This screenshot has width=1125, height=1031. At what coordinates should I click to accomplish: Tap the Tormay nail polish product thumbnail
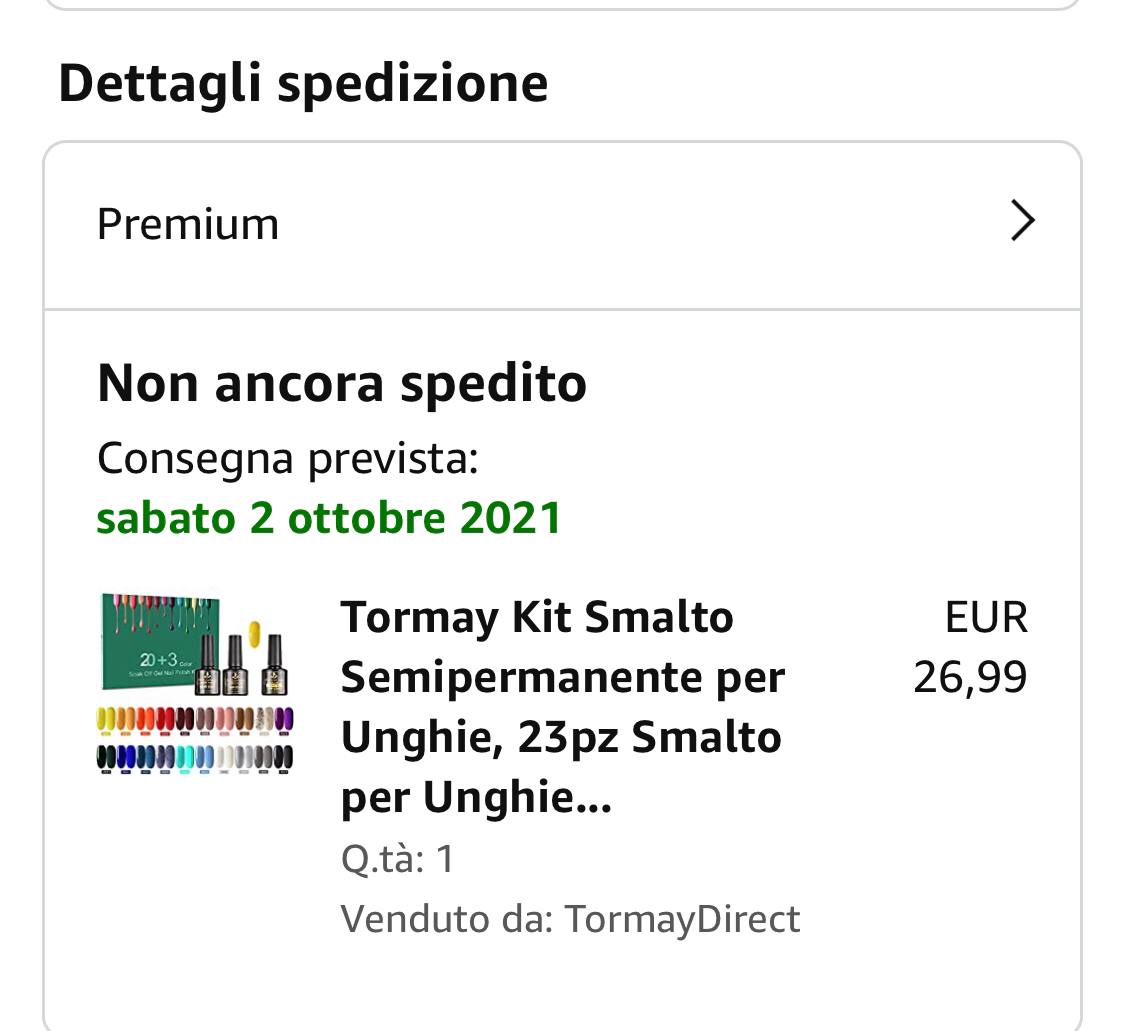point(196,684)
